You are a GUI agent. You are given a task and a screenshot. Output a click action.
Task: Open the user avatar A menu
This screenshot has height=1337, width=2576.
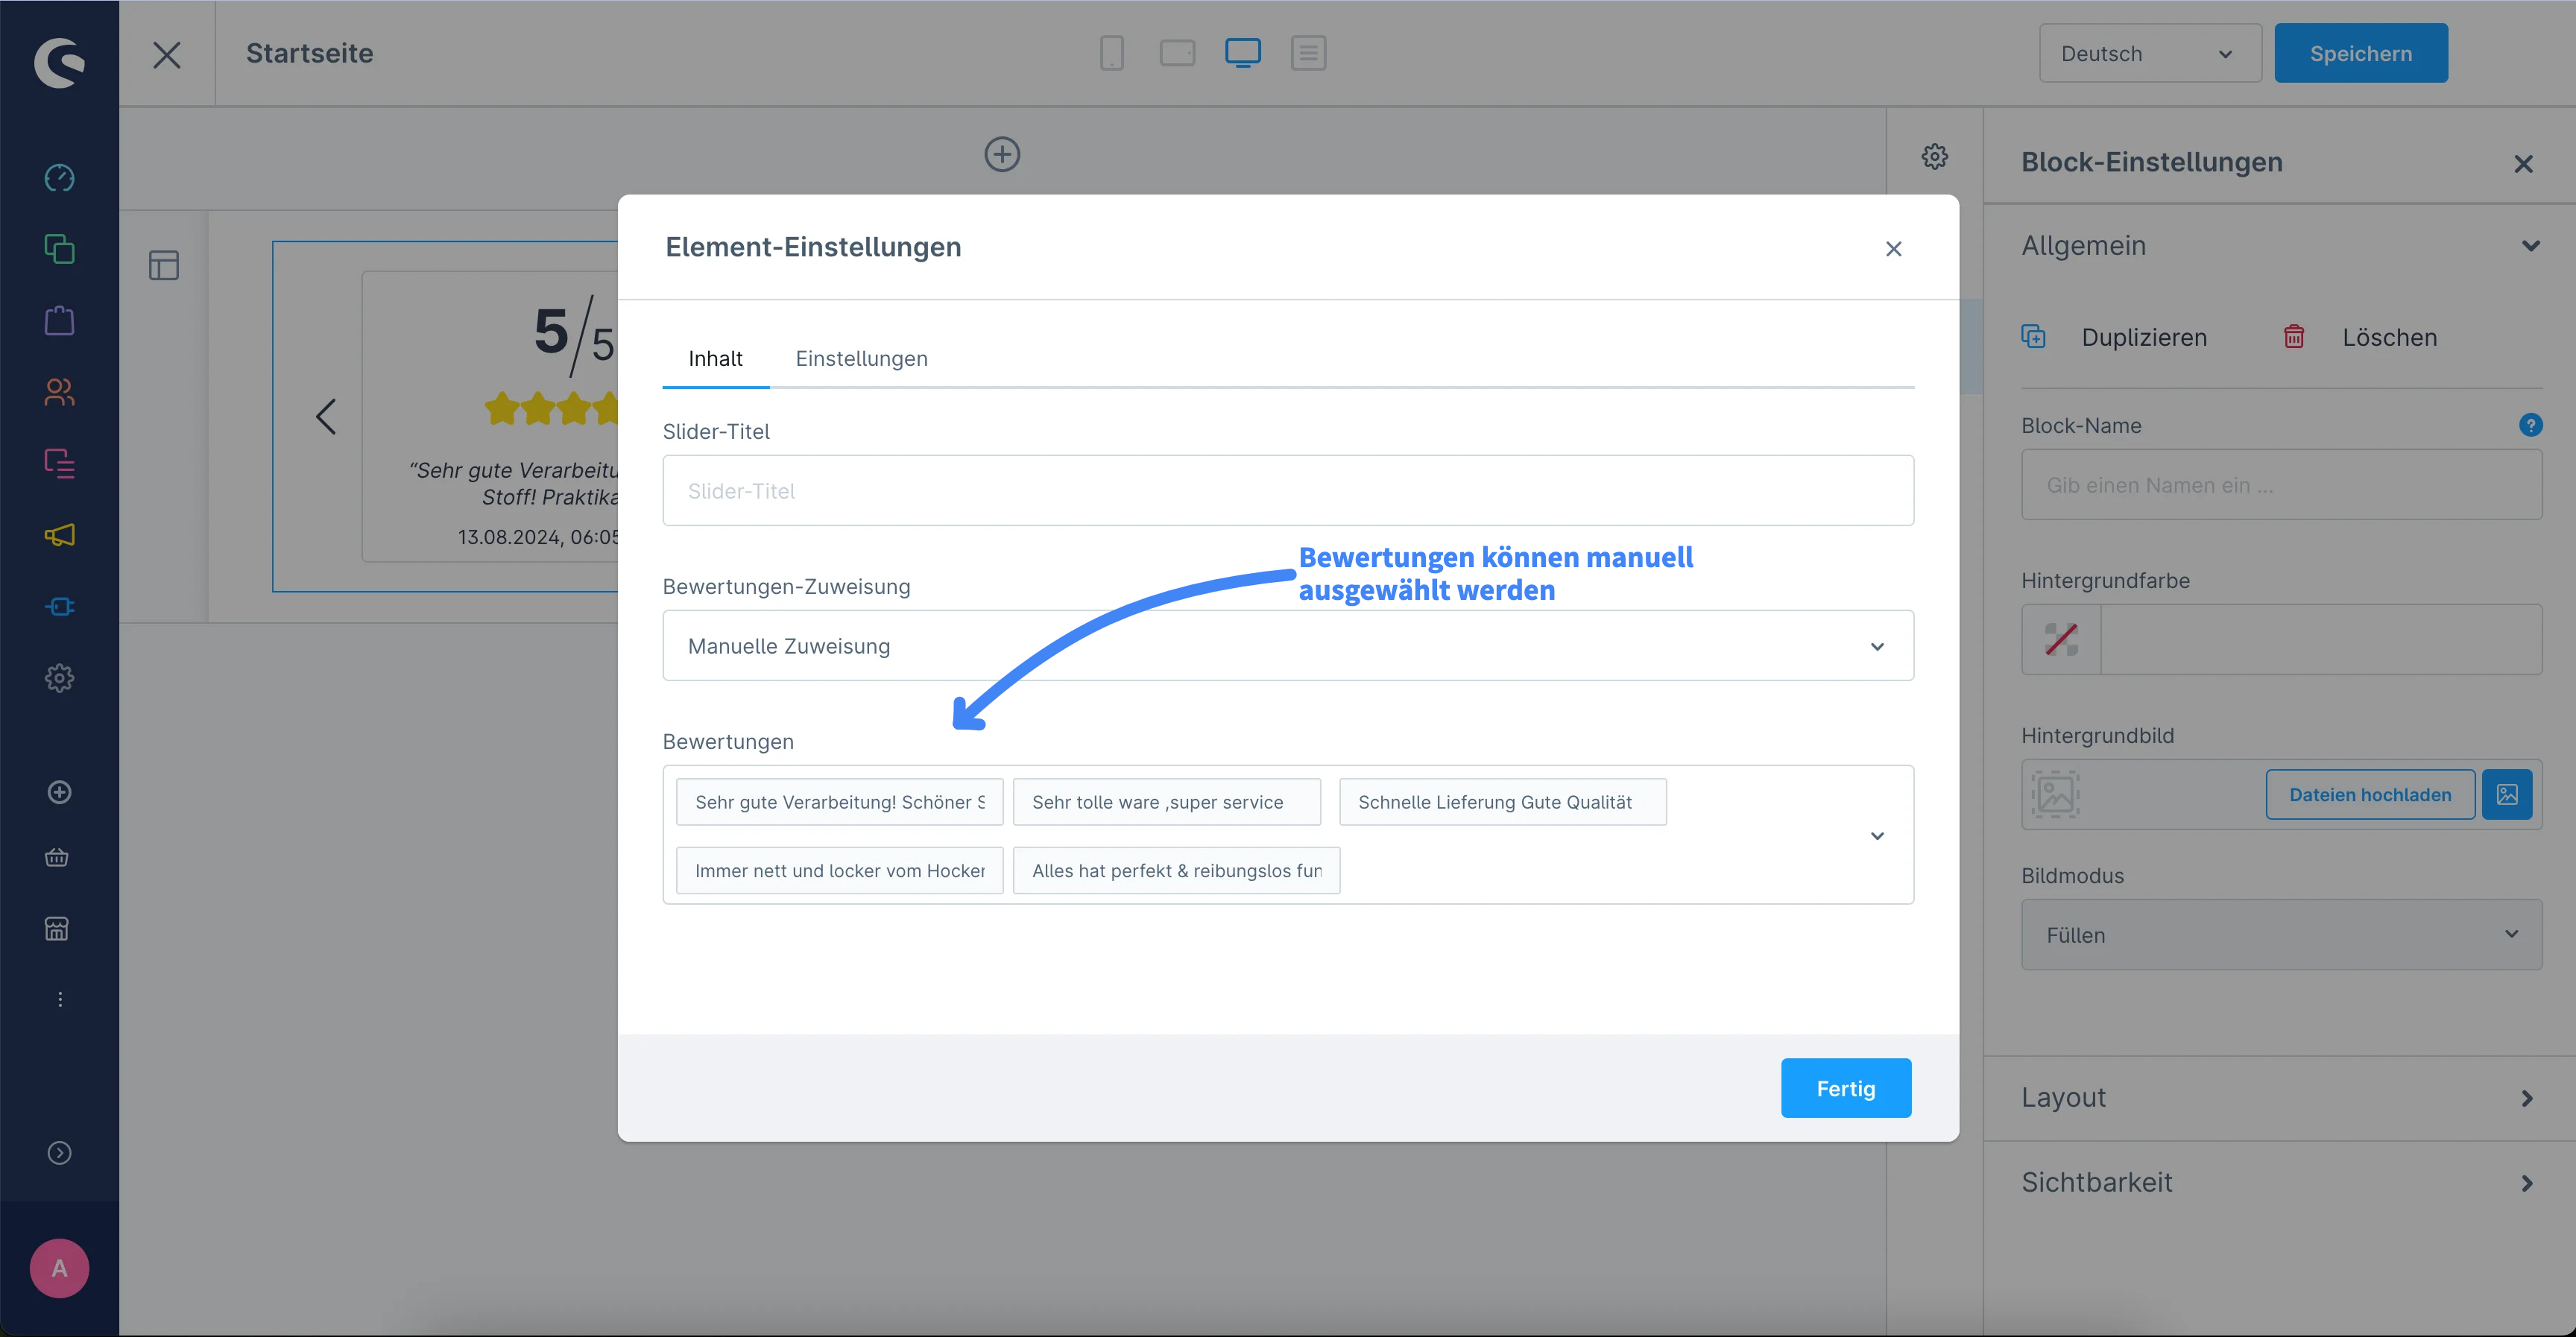tap(59, 1268)
